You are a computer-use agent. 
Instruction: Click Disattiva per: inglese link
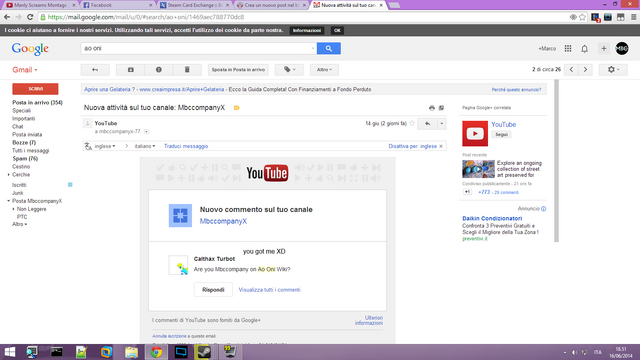[x=412, y=146]
